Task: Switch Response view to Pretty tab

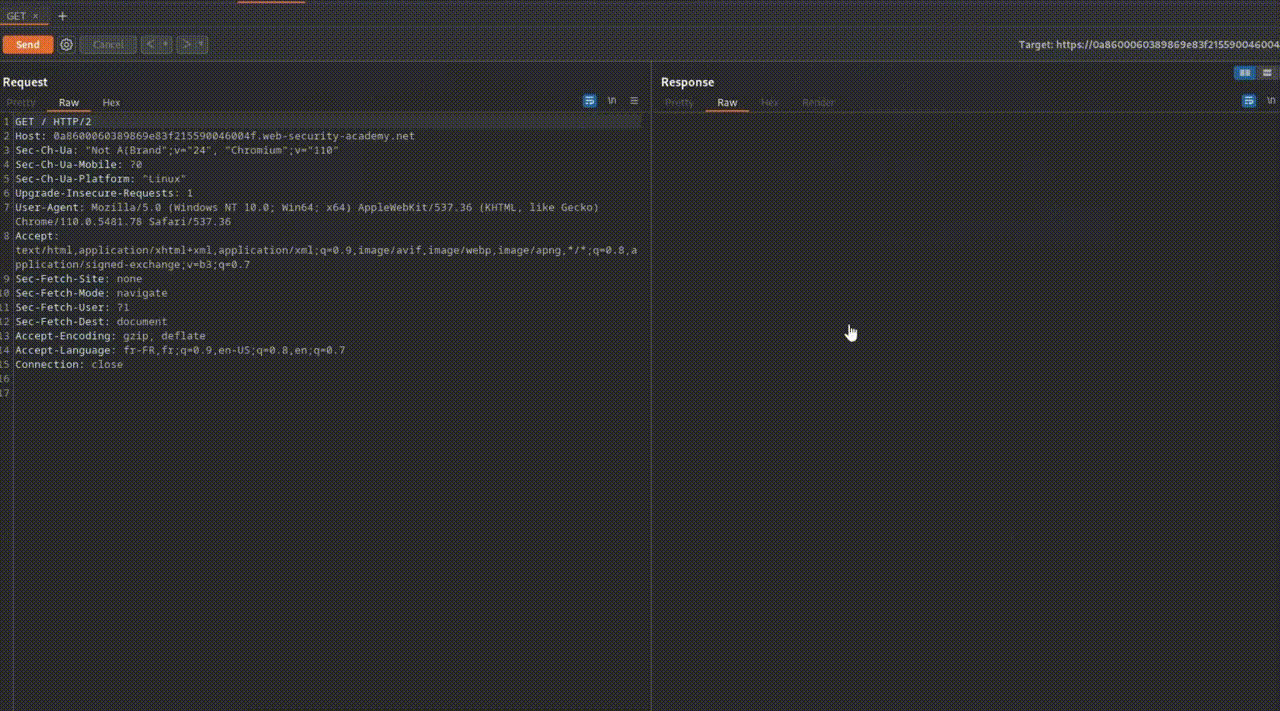Action: coord(679,102)
